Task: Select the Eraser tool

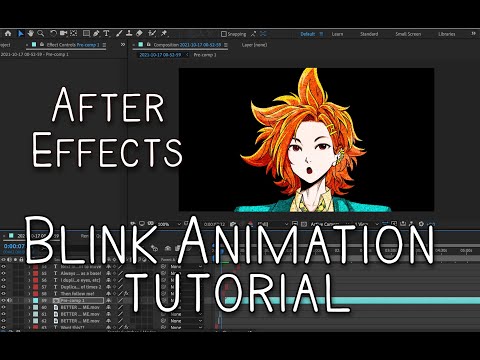Action: click(139, 33)
